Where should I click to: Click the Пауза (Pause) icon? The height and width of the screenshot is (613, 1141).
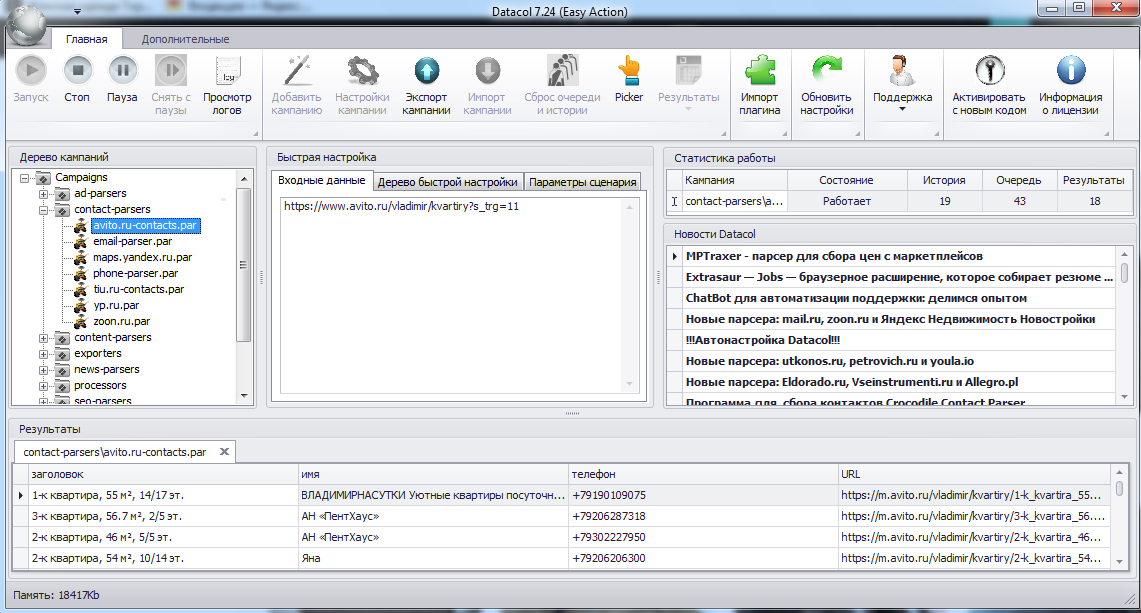122,71
